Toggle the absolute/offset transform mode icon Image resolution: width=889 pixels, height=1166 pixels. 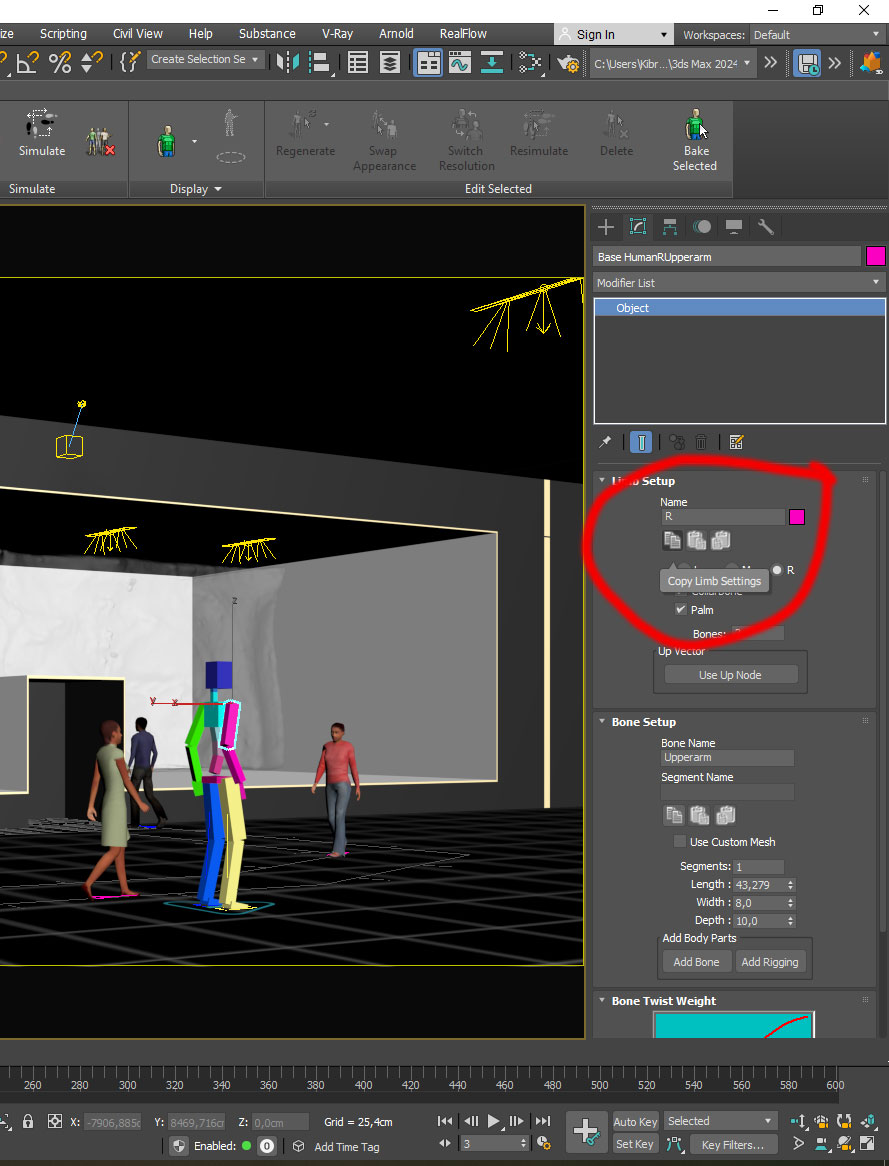click(54, 1121)
